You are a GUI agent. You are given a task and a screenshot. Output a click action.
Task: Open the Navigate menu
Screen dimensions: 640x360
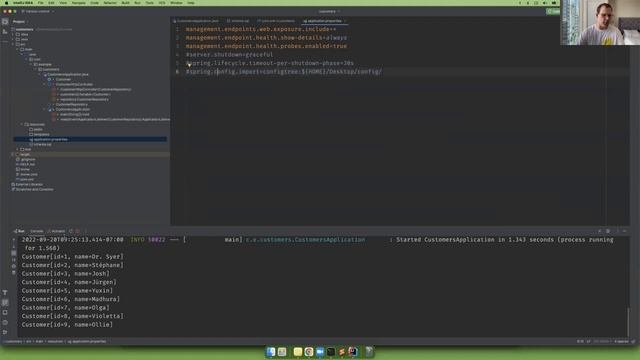(x=78, y=3)
